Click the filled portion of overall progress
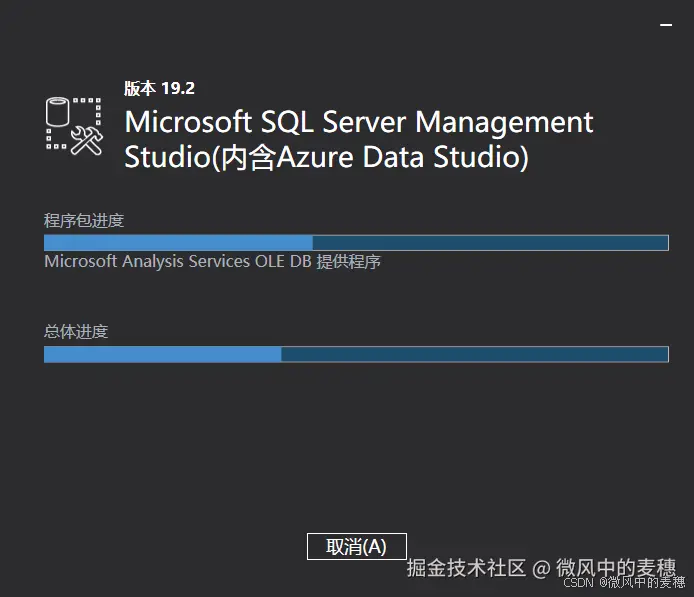Viewport: 694px width, 597px height. click(x=162, y=354)
